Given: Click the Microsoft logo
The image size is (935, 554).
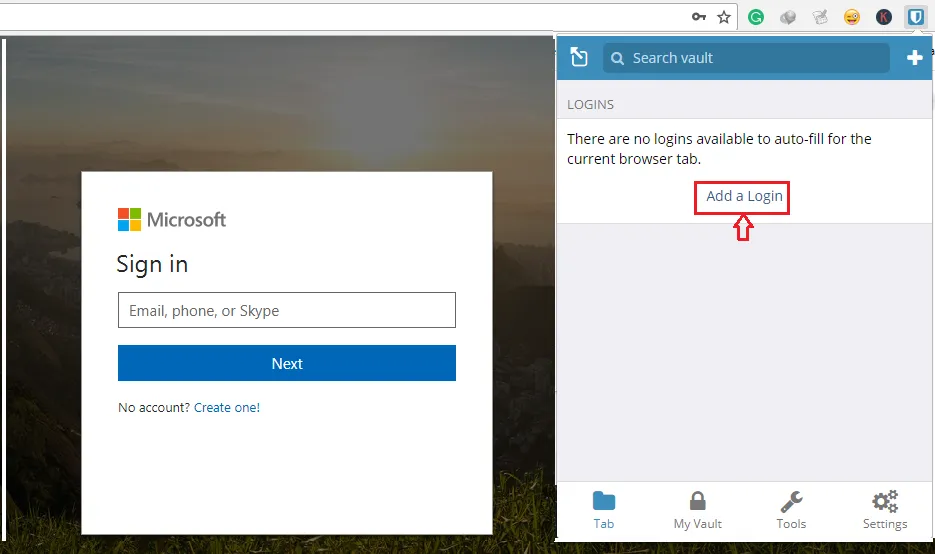Looking at the screenshot, I should pyautogui.click(x=172, y=219).
